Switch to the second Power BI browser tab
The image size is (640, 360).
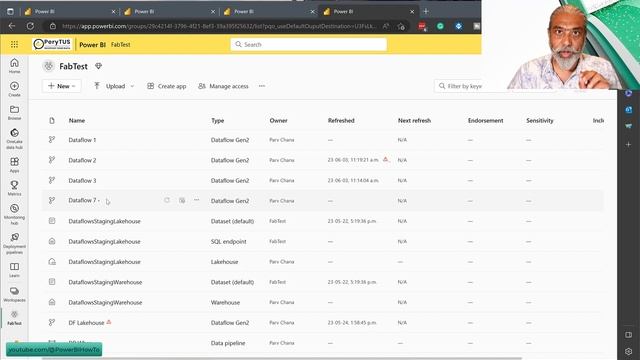tap(169, 11)
